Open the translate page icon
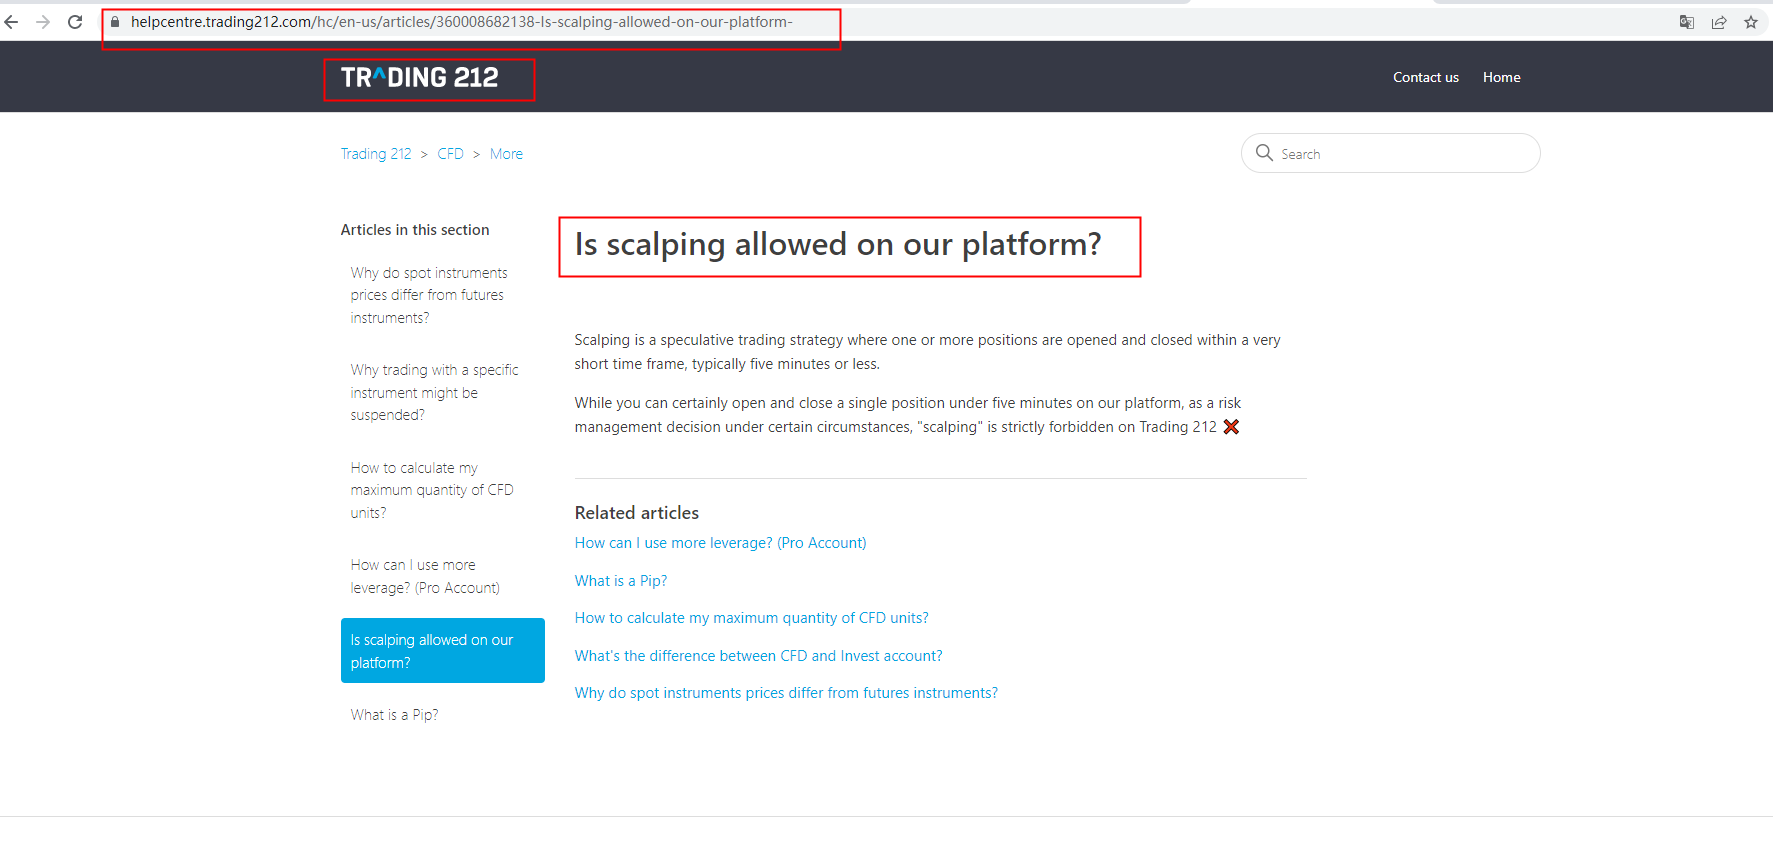The width and height of the screenshot is (1773, 866). 1687,22
